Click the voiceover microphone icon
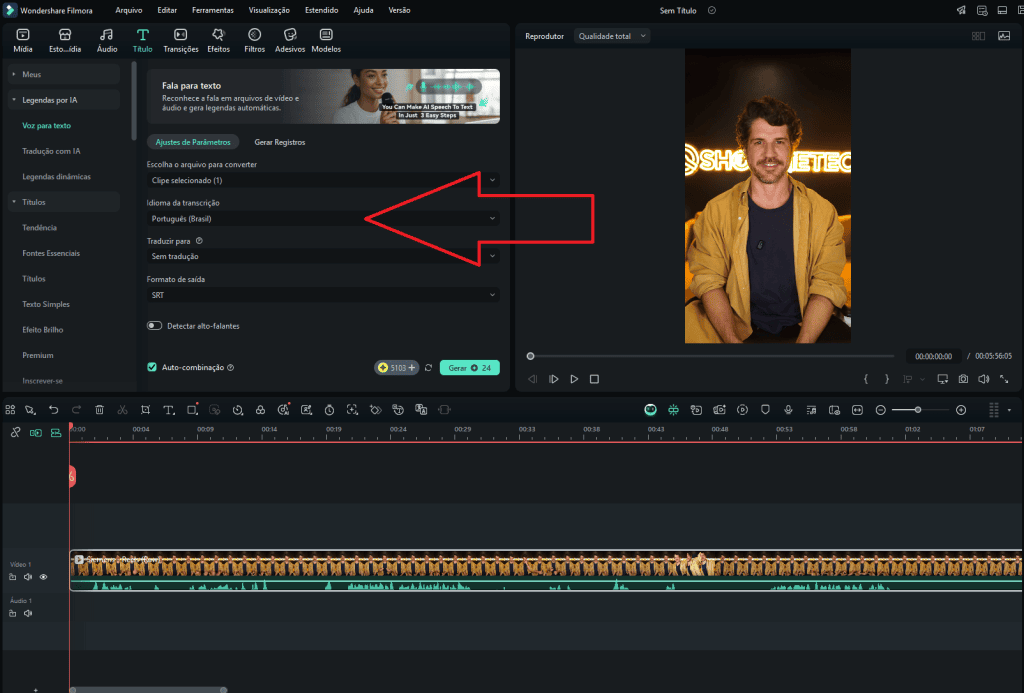Viewport: 1024px width, 693px height. [788, 410]
